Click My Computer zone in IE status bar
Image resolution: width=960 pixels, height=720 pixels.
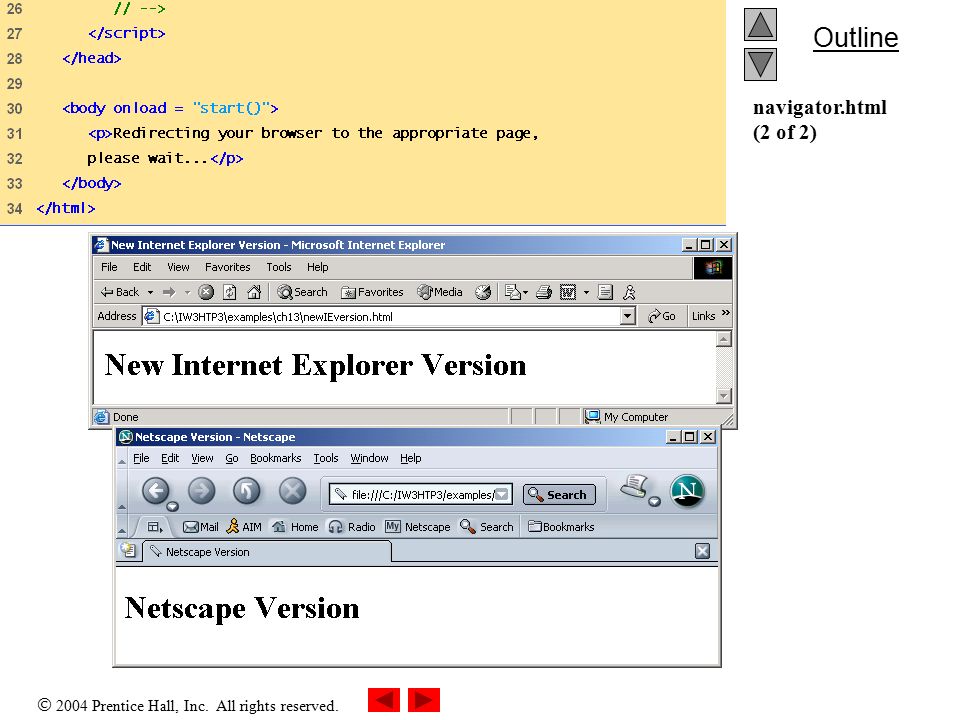626,417
